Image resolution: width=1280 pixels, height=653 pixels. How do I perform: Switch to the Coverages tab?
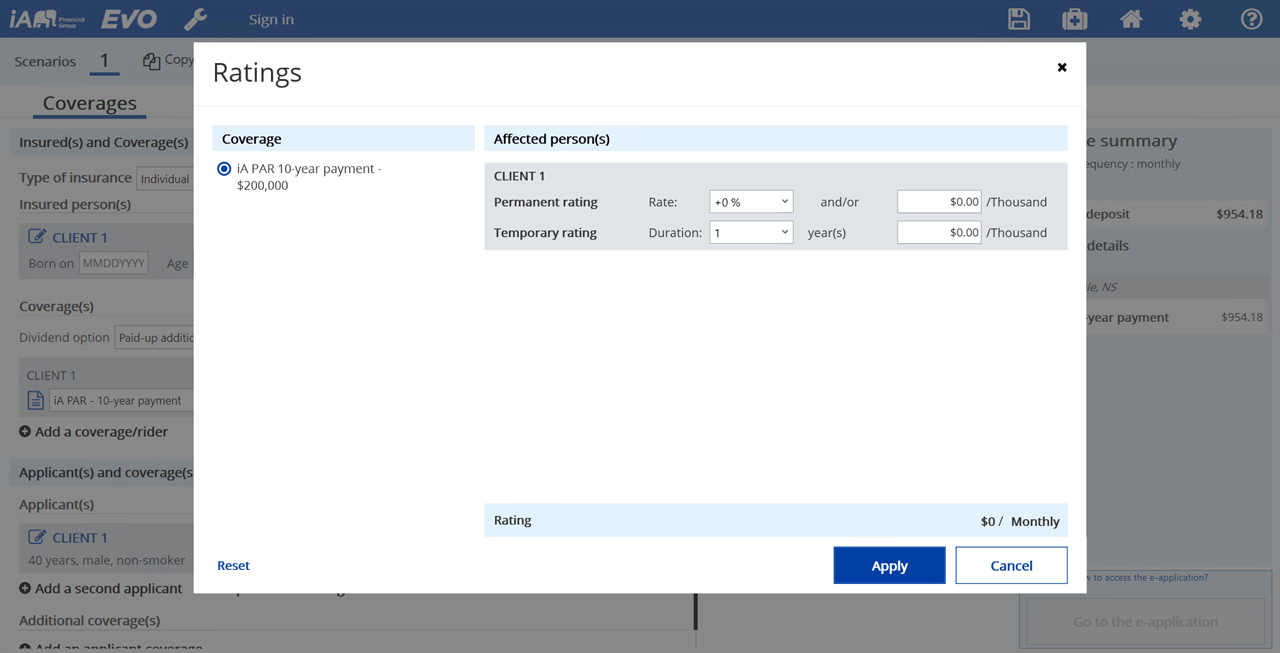90,104
